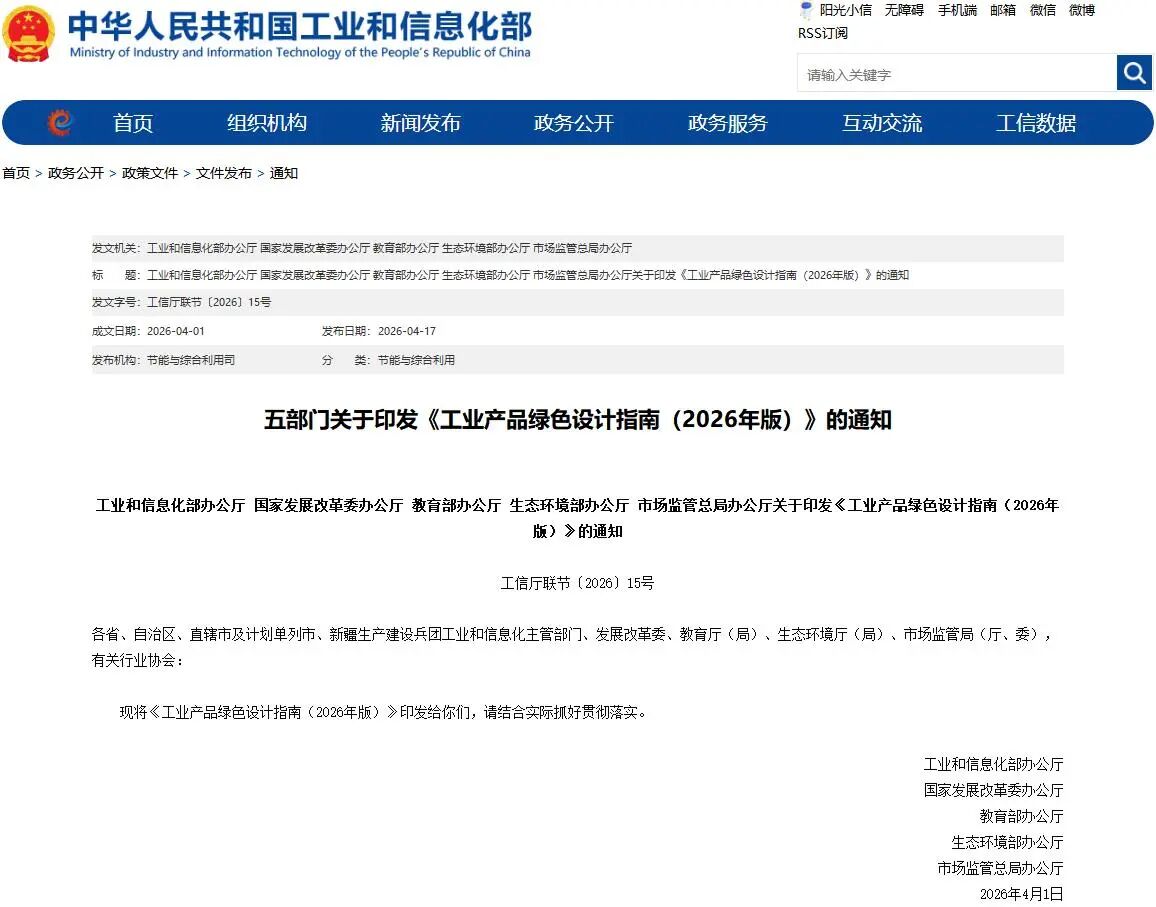Type in the 请输入关键字 search field
This screenshot has width=1156, height=907.
[x=957, y=74]
